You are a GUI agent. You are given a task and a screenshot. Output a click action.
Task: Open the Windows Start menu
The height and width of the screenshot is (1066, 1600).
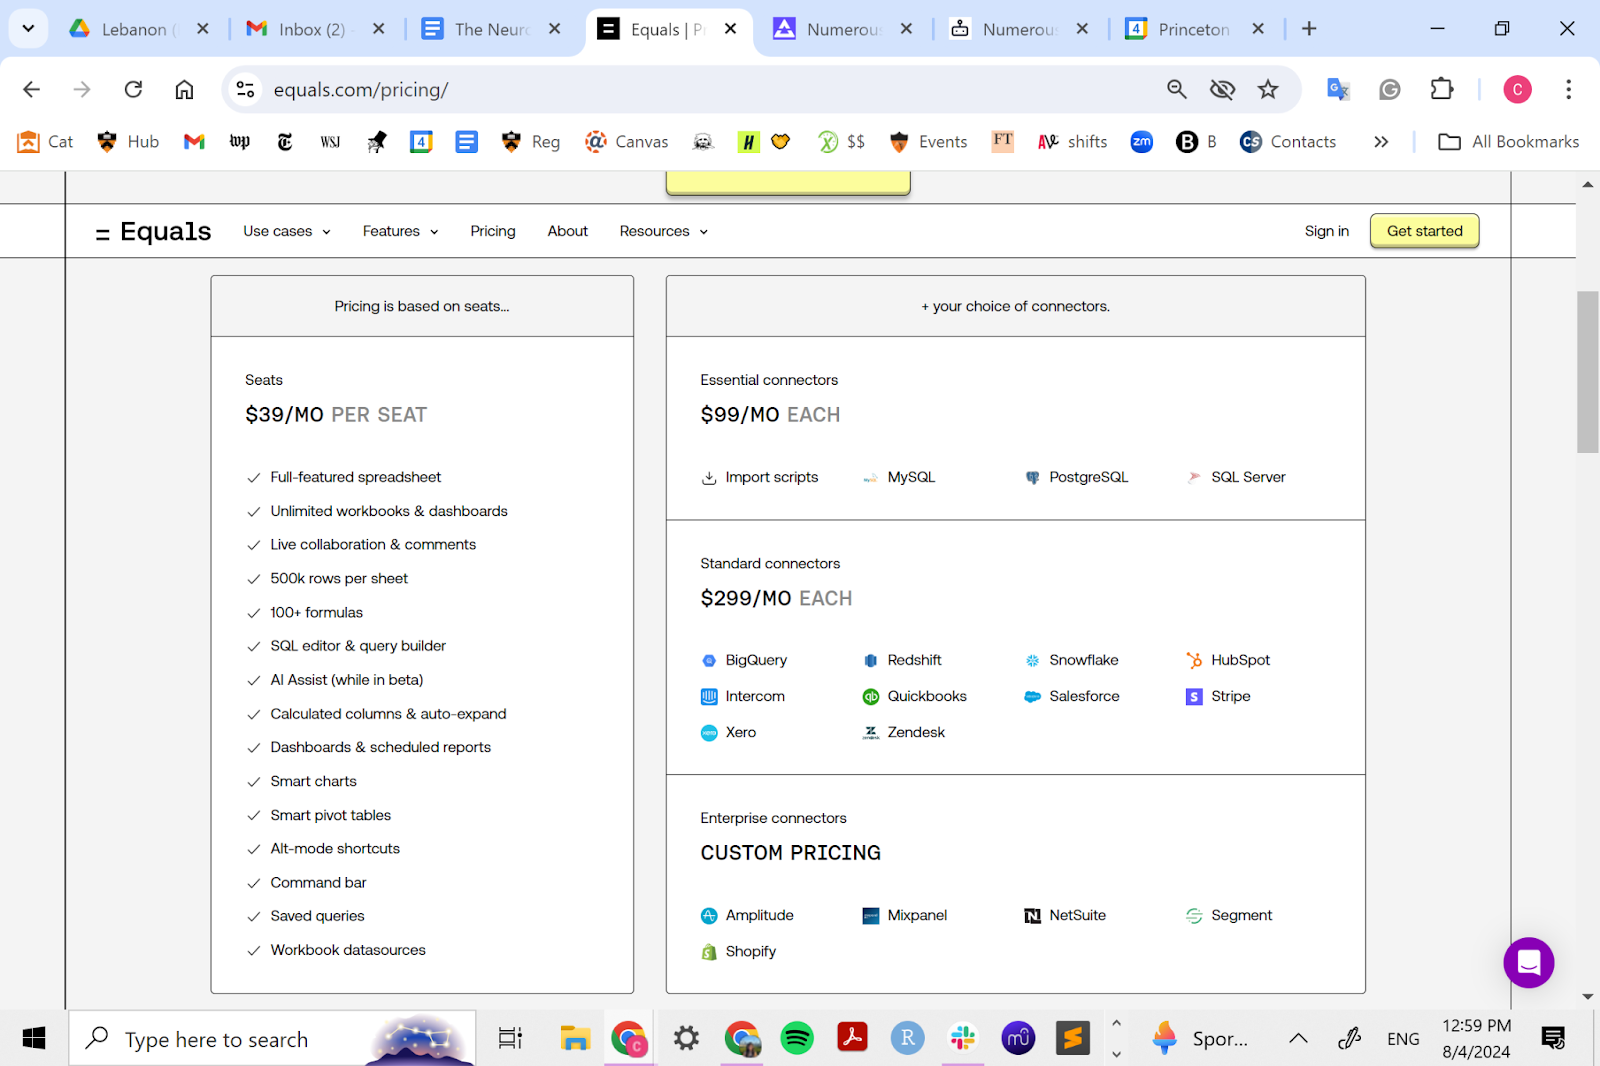34,1038
